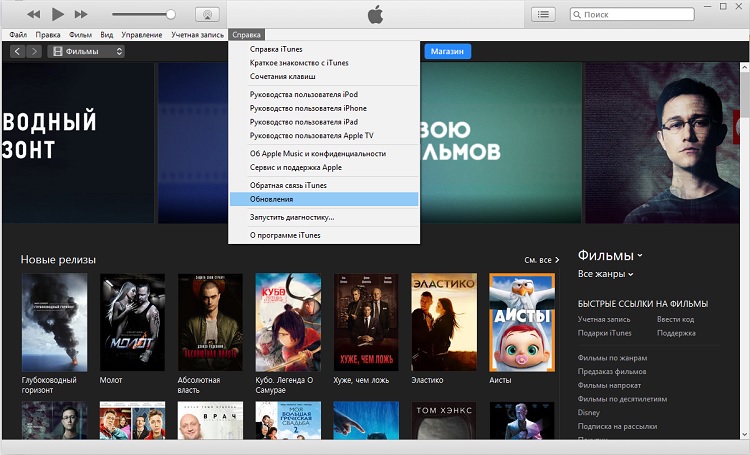Open Фильмы по десятилетиям link
The height and width of the screenshot is (455, 750).
(x=622, y=399)
